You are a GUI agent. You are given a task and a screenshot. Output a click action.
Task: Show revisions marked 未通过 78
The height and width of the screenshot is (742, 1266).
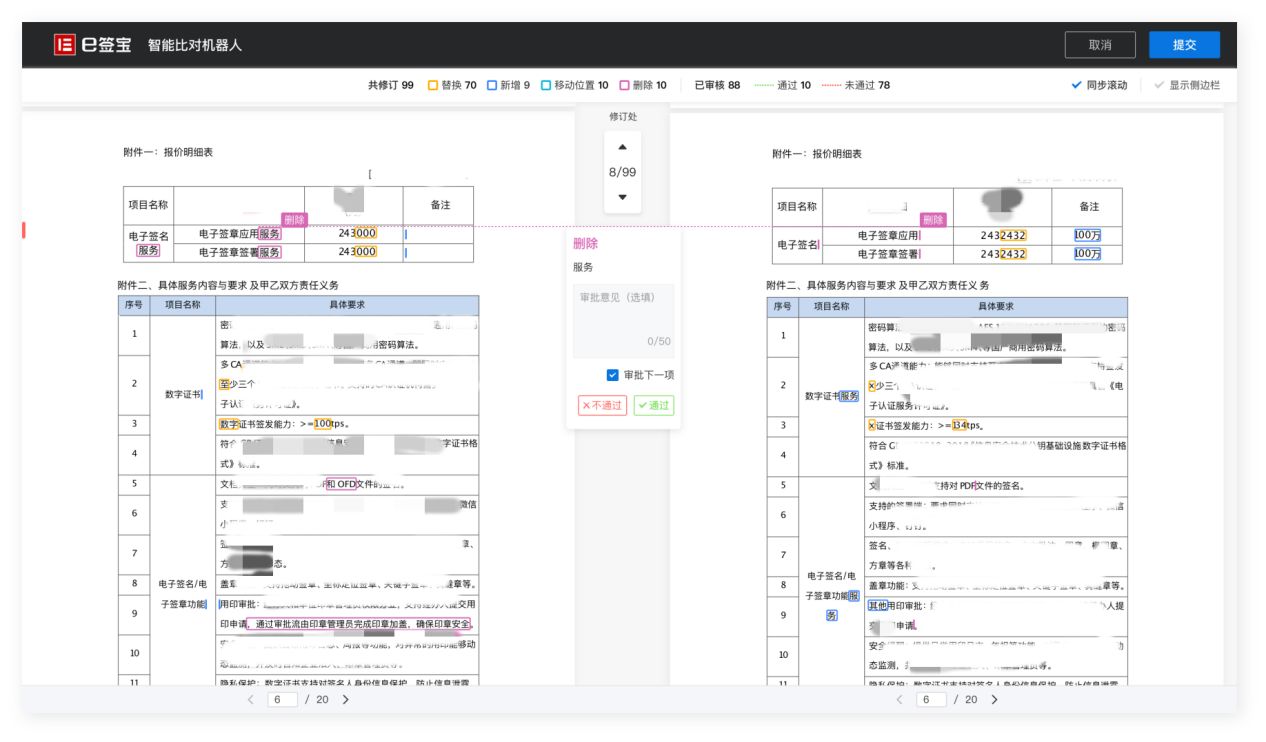click(855, 85)
